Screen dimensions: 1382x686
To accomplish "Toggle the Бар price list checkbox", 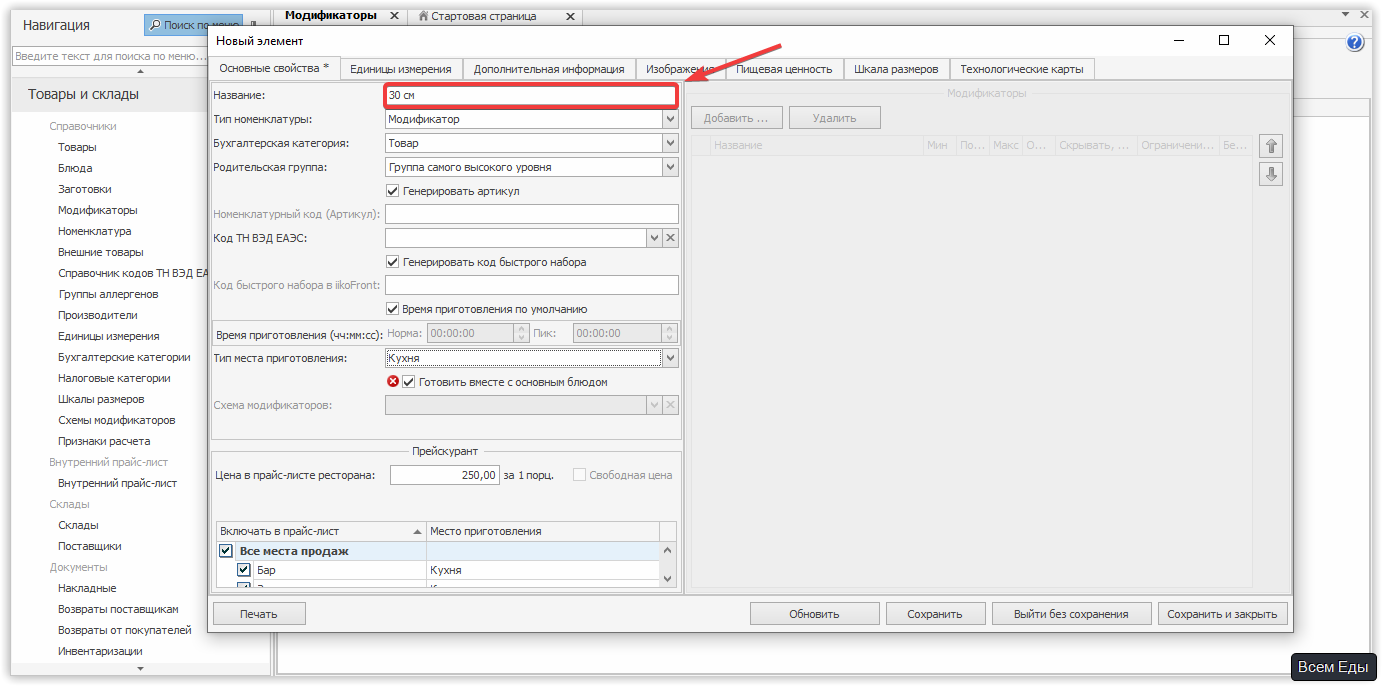I will pos(243,570).
